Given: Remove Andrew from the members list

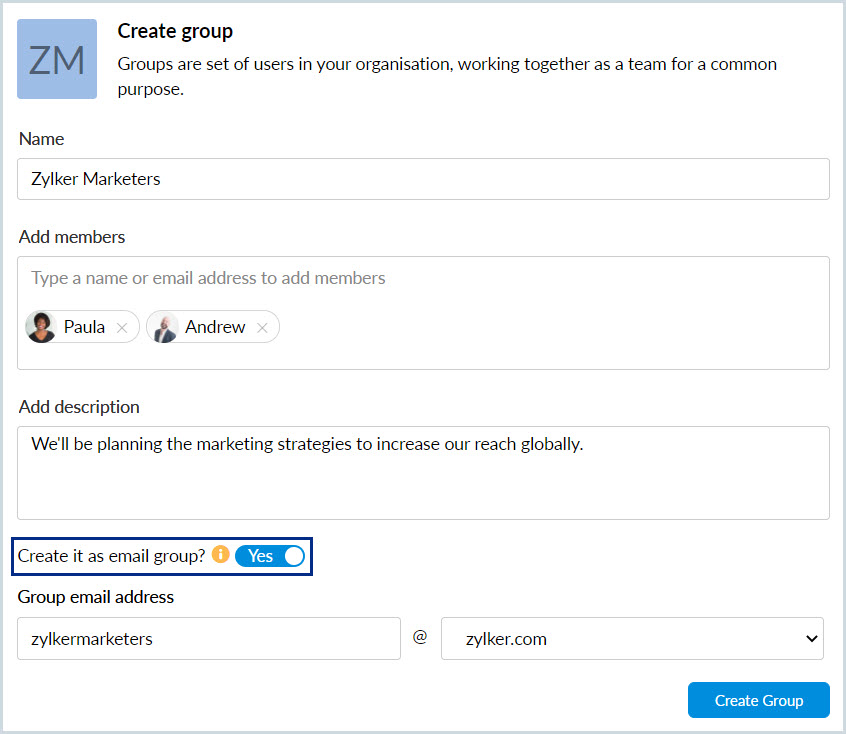Looking at the screenshot, I should pos(262,328).
